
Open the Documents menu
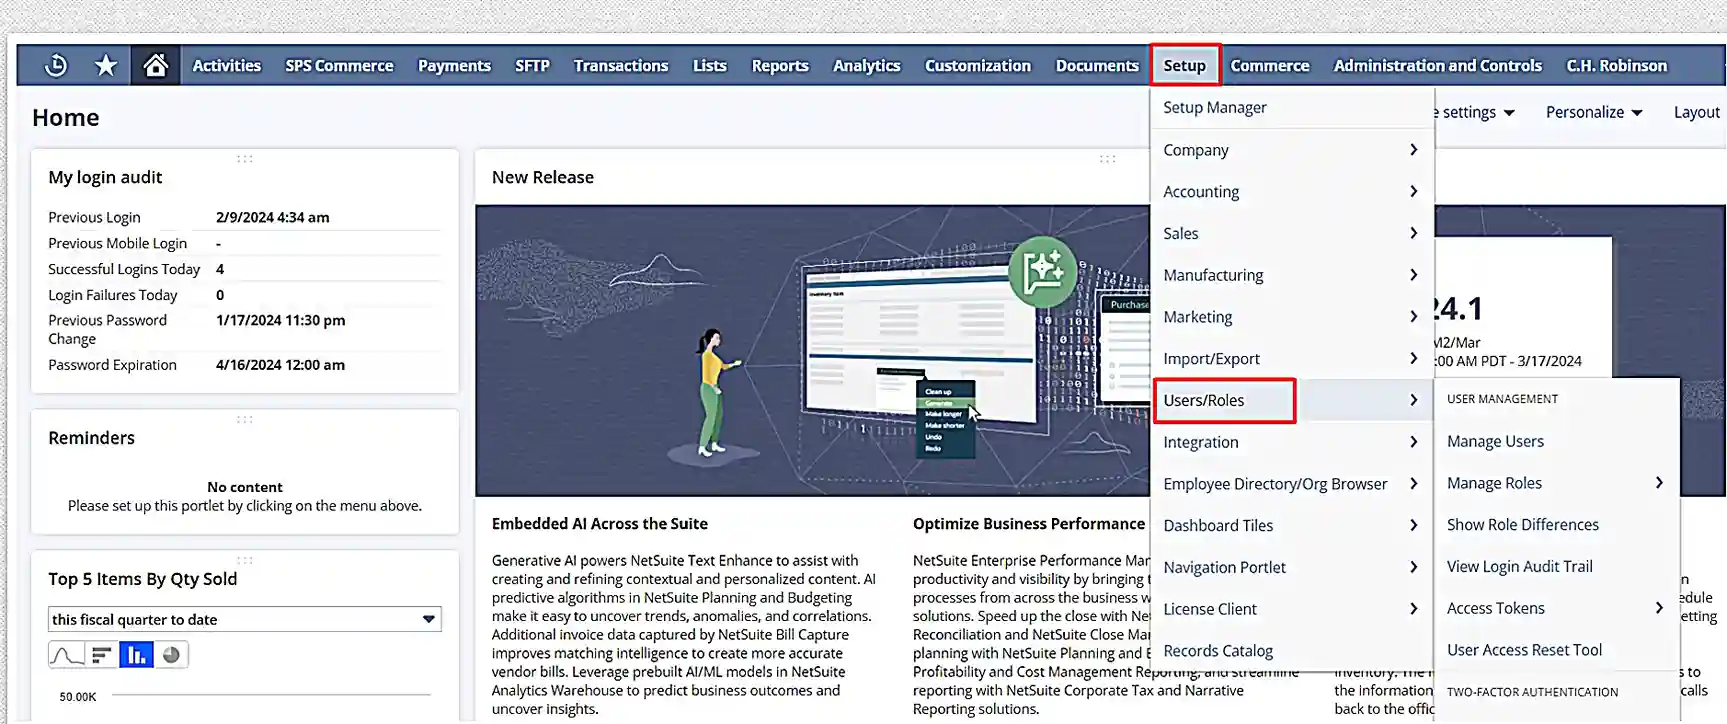click(1097, 65)
